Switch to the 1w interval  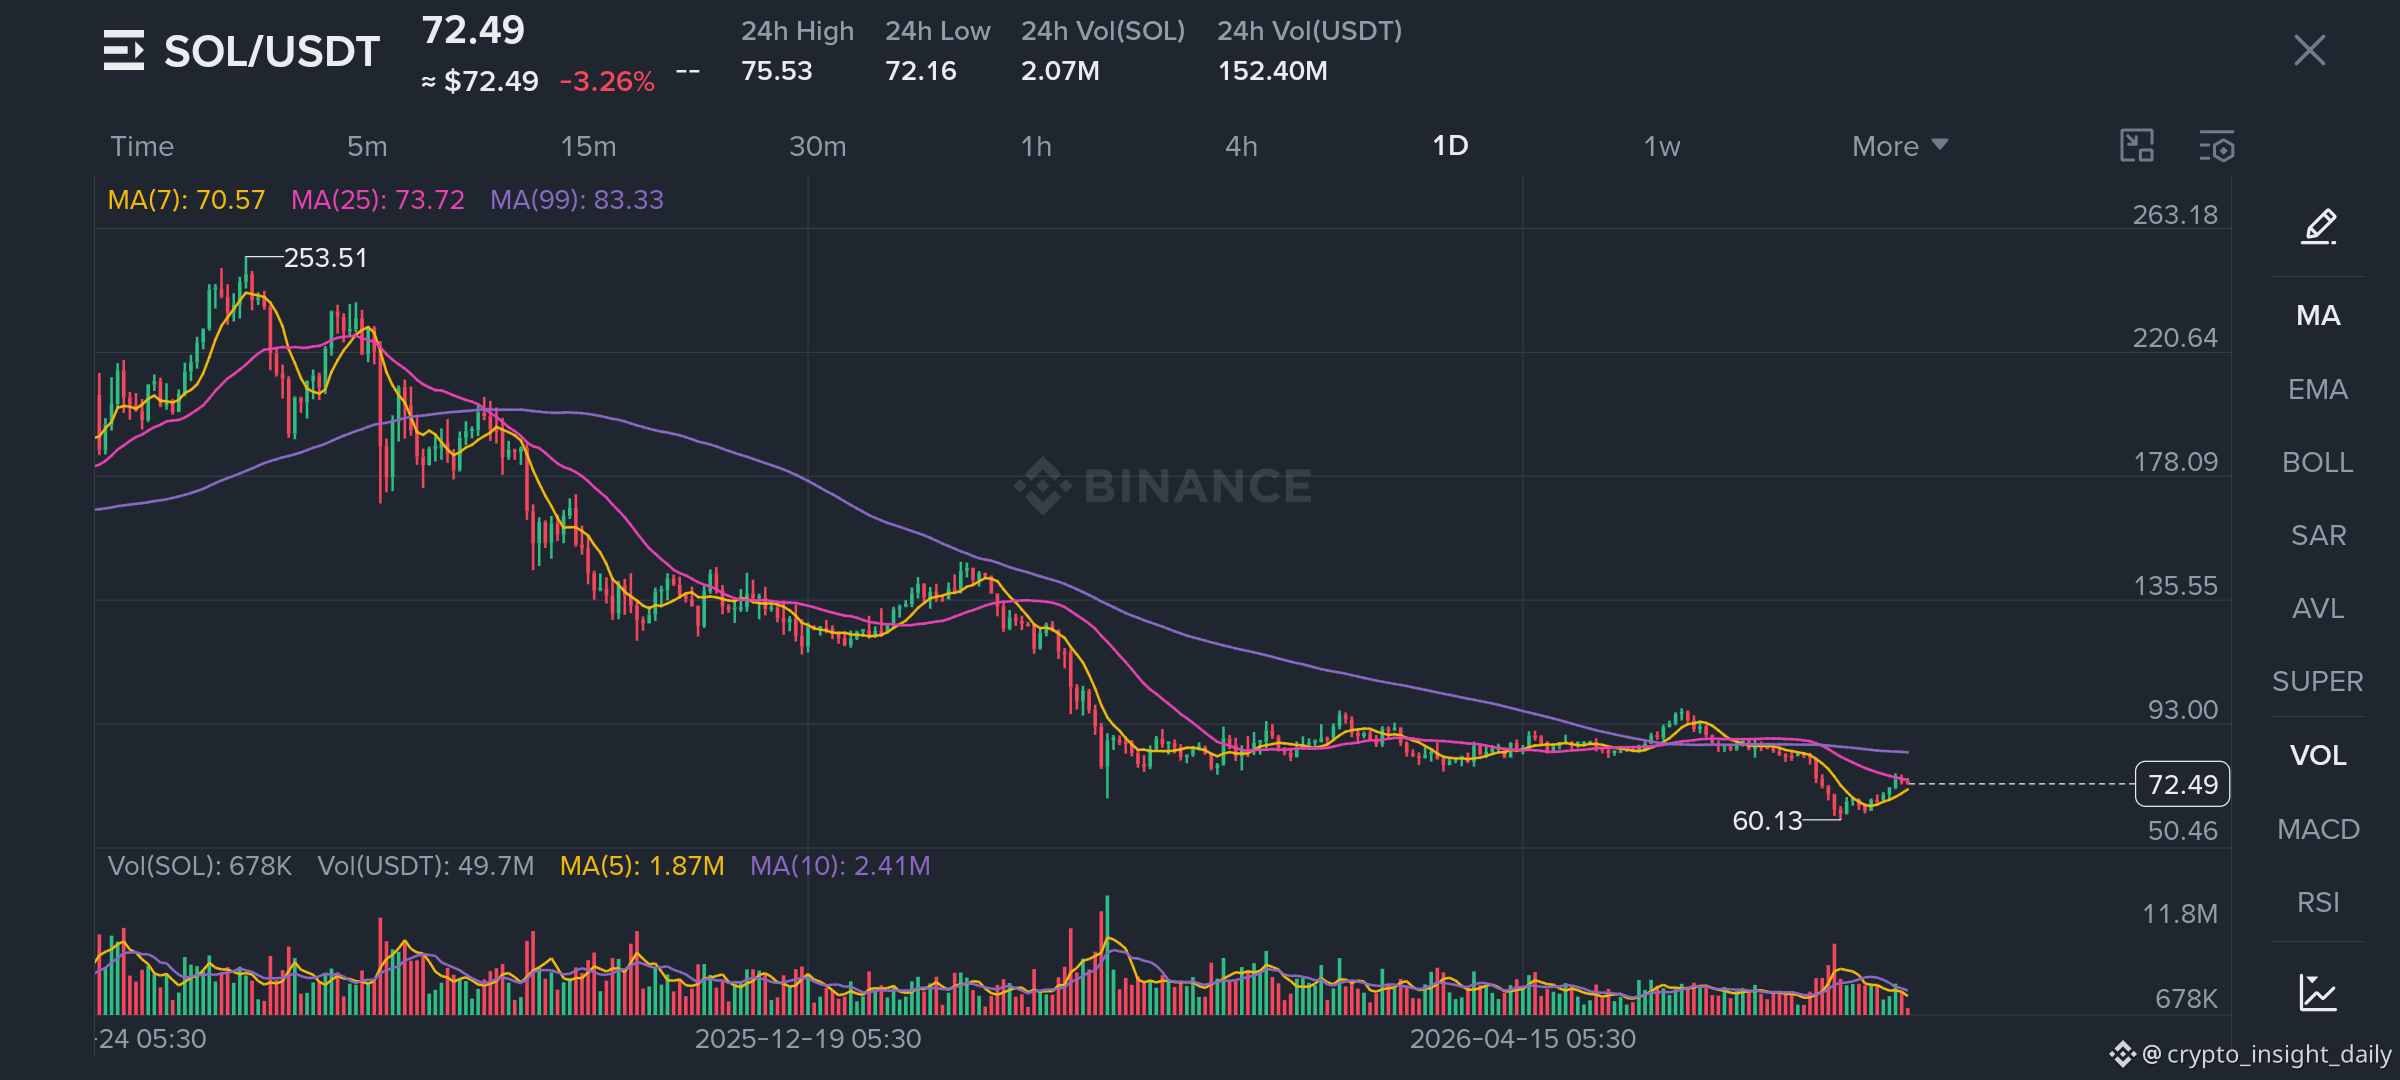1661,146
